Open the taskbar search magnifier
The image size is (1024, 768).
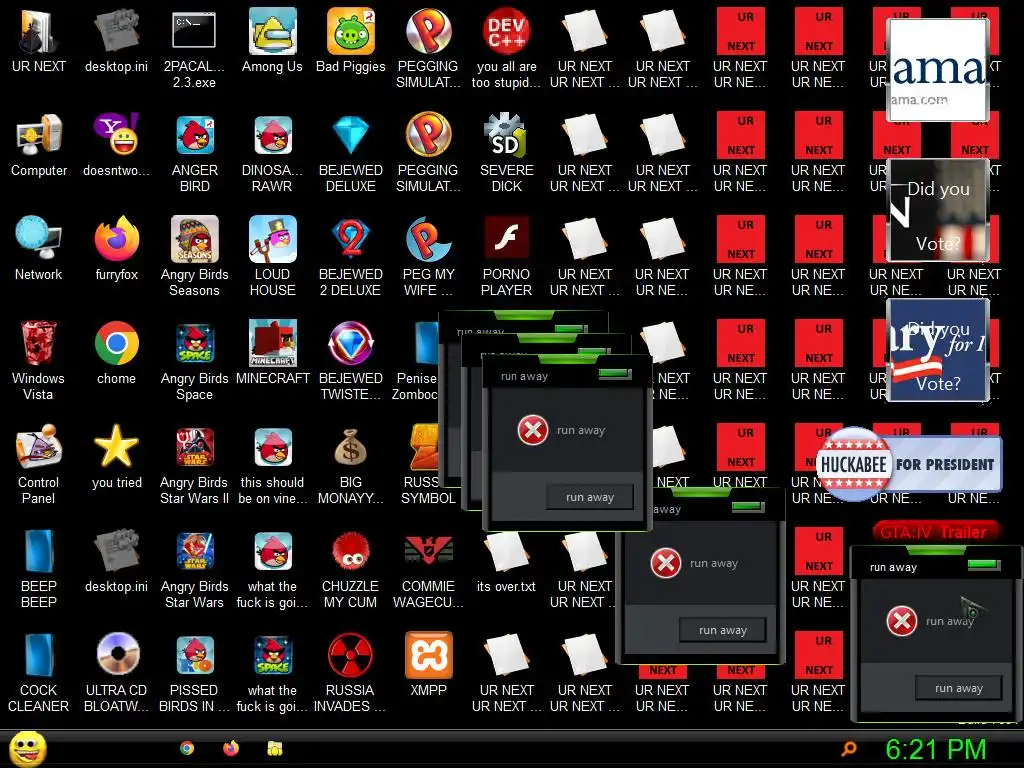pyautogui.click(x=849, y=748)
